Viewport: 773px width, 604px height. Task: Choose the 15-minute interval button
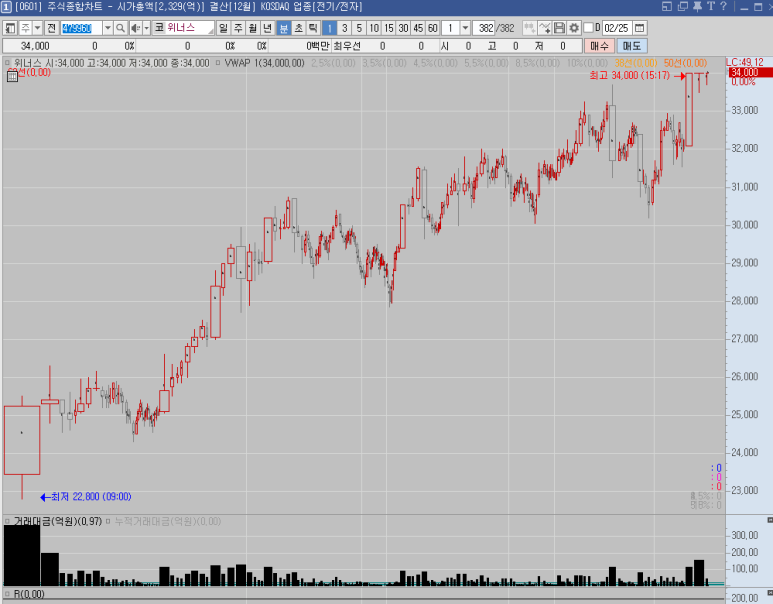(389, 28)
